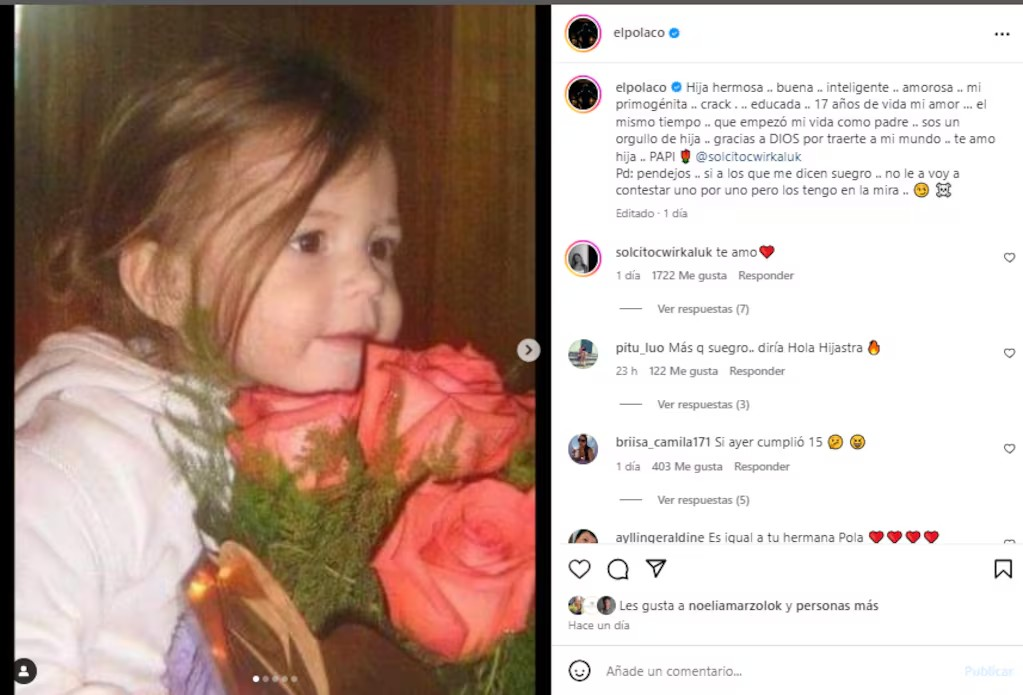Viewport: 1023px width, 695px height.
Task: Expand the 5 replies under briisa_camila171
Action: [702, 500]
